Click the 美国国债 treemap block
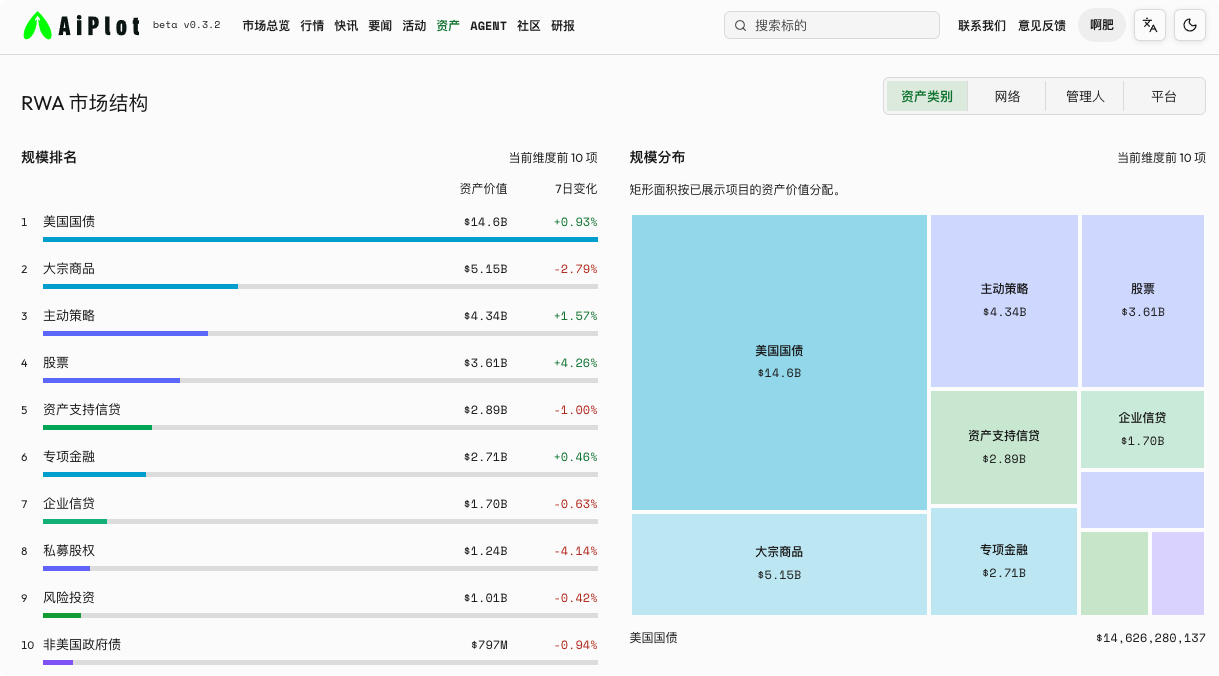 (779, 362)
